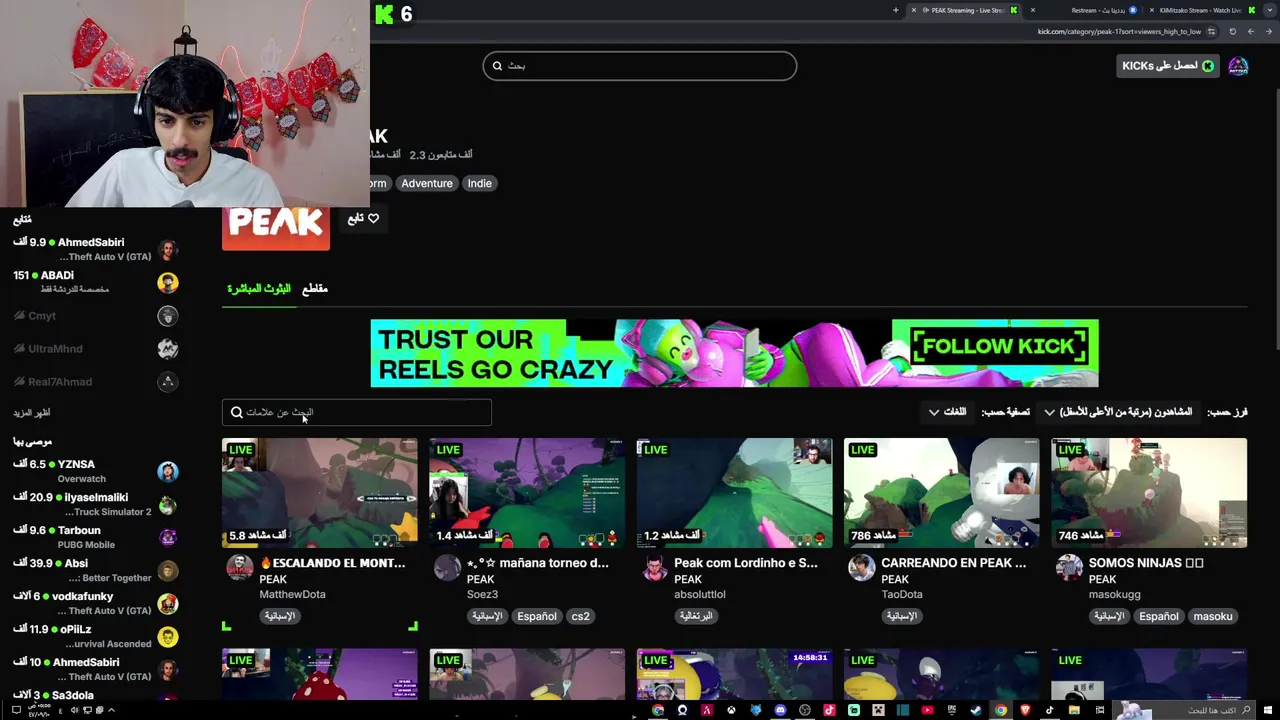Screen dimensions: 1280x720
Task: Open offline channel Real7Ahmad in sidebar
Action: 96,382
